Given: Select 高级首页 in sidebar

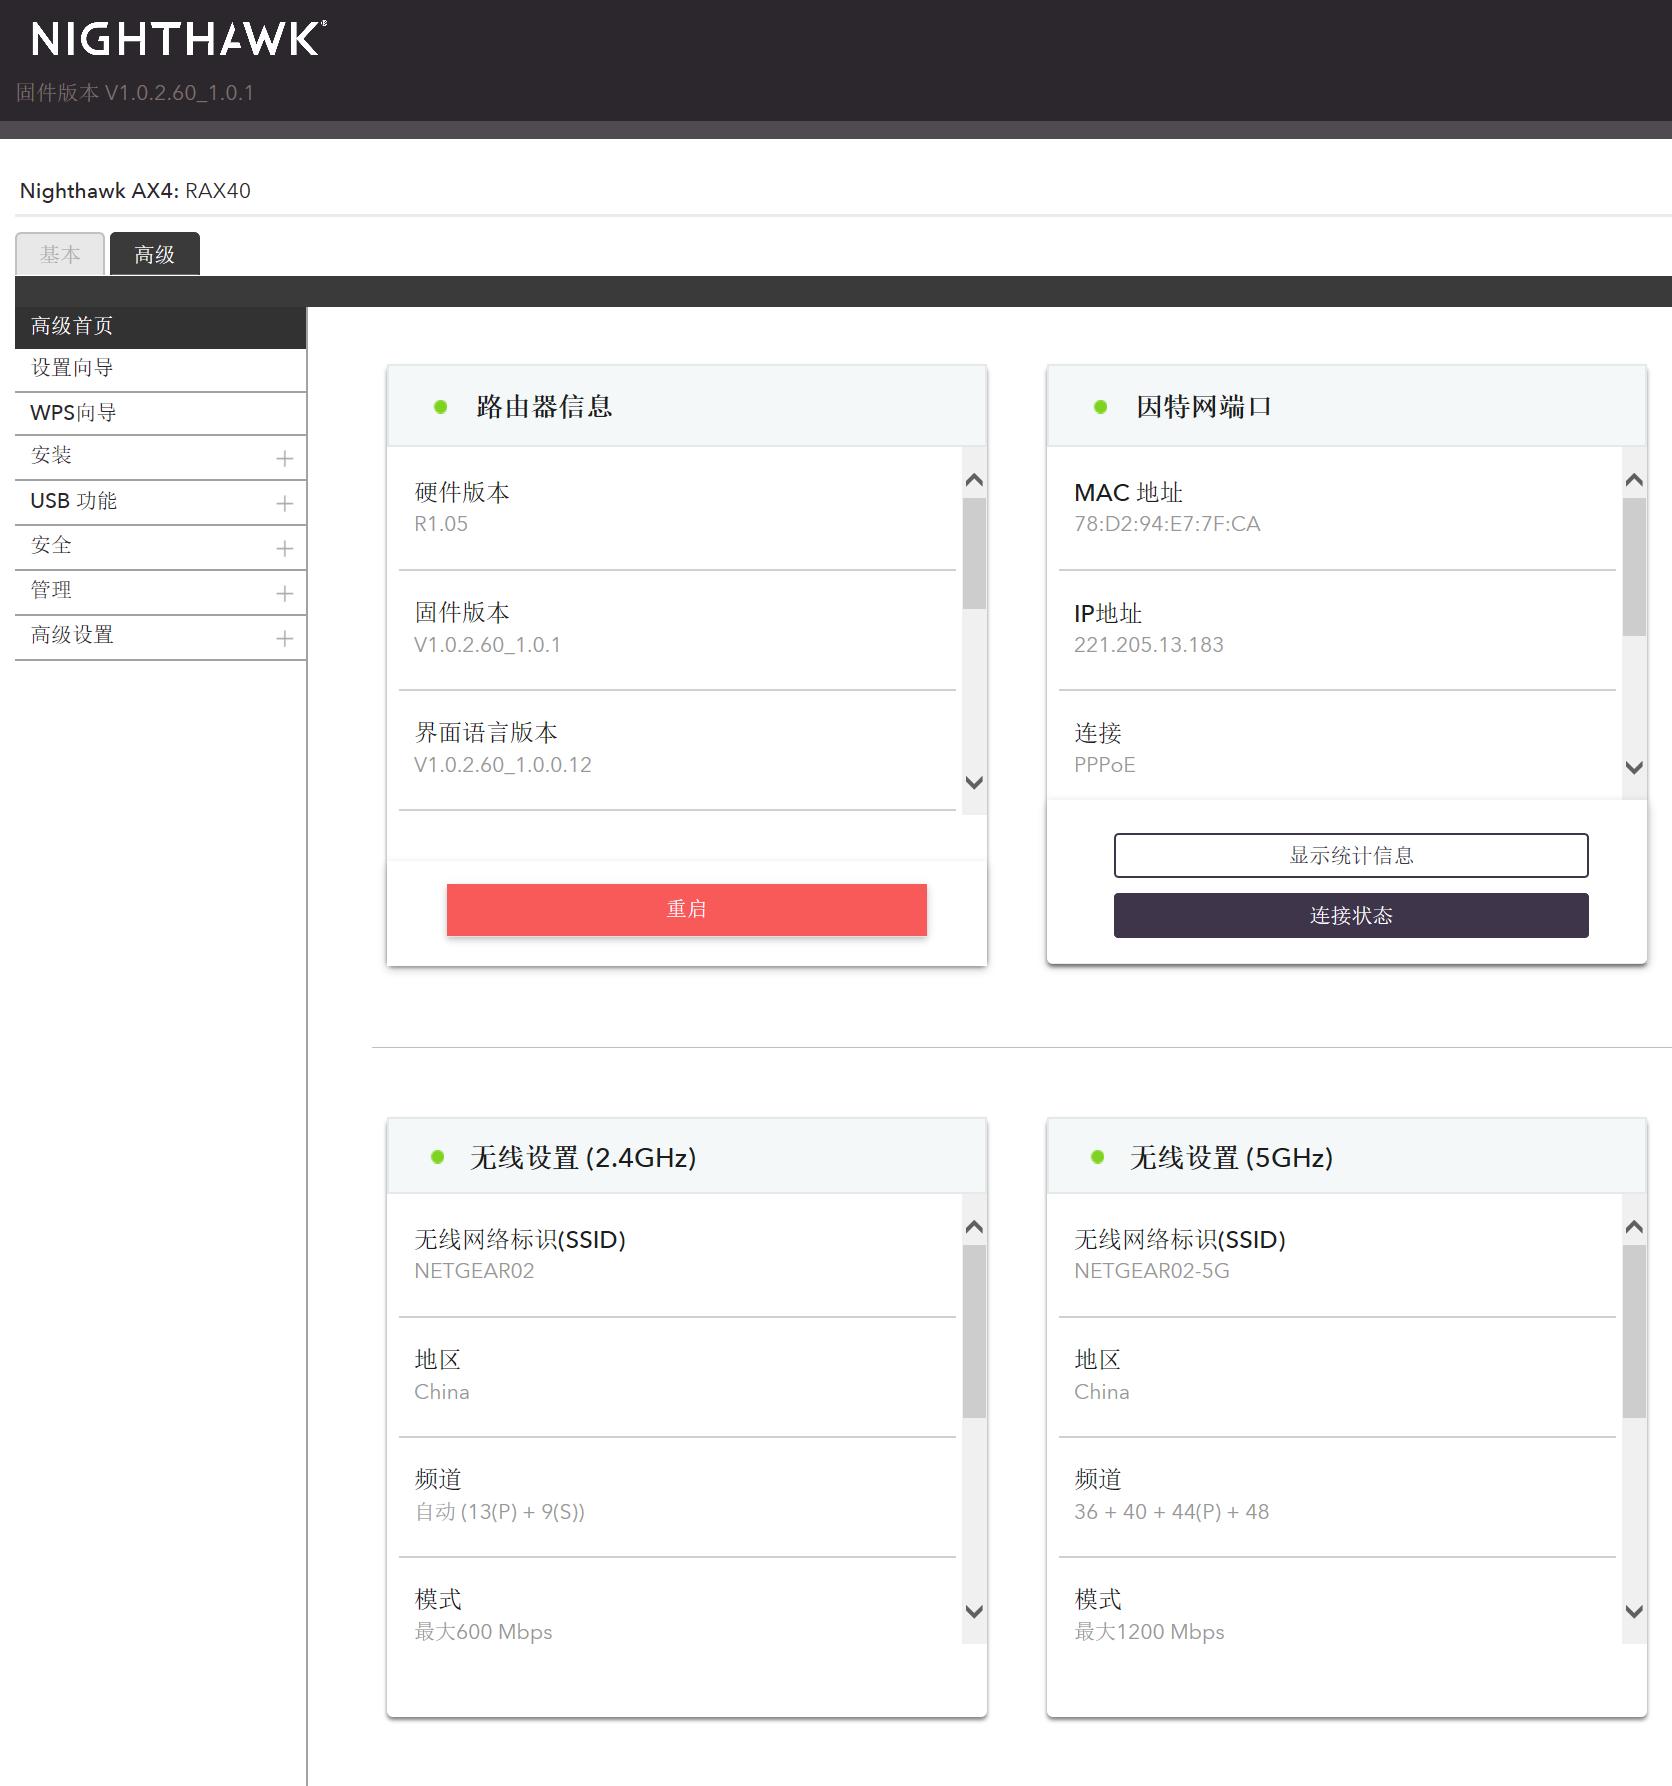Looking at the screenshot, I should (72, 326).
